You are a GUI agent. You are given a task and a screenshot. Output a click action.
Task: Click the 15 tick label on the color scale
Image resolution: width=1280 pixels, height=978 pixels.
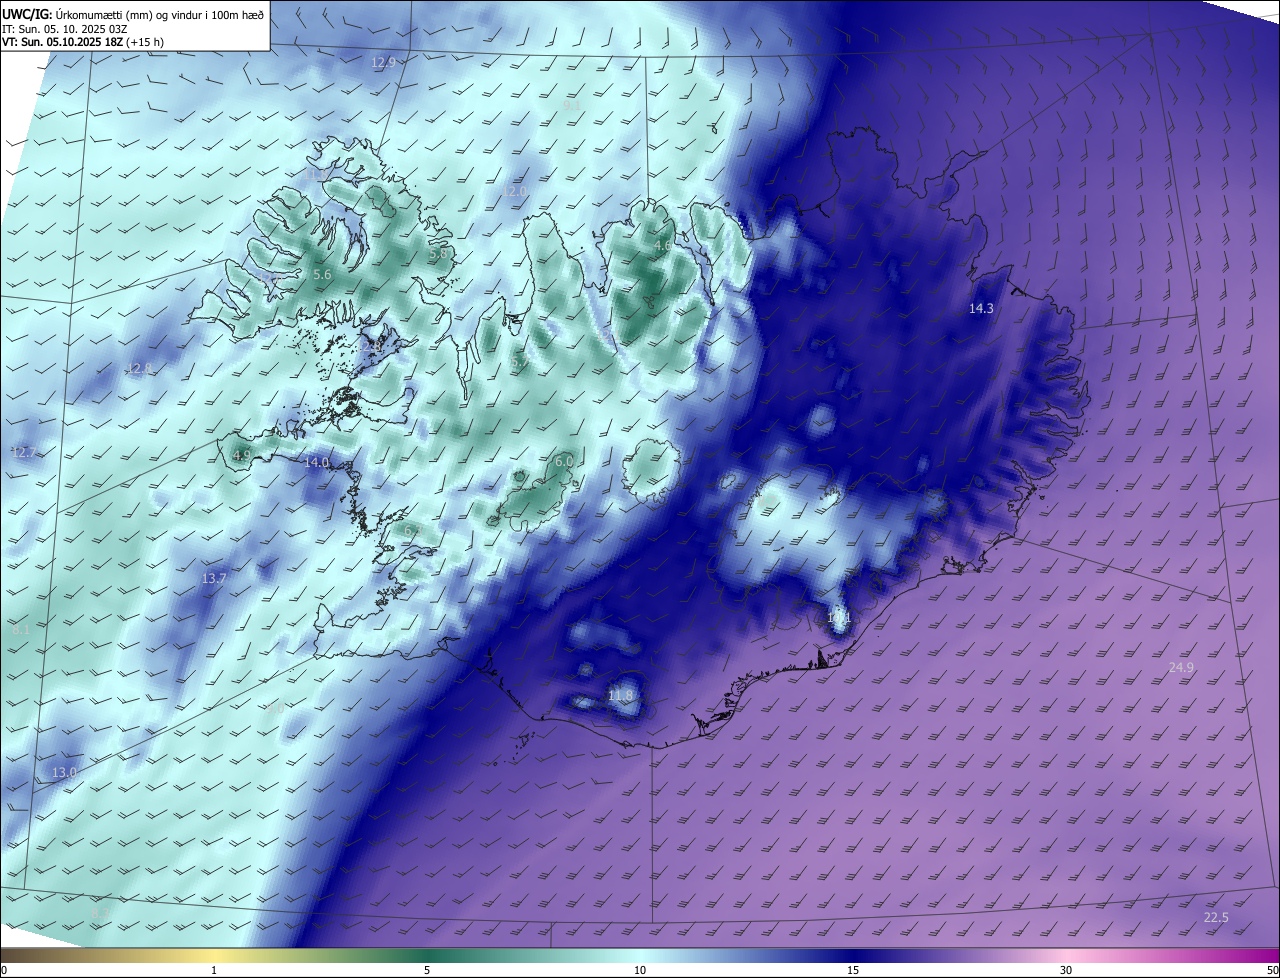[x=853, y=970]
